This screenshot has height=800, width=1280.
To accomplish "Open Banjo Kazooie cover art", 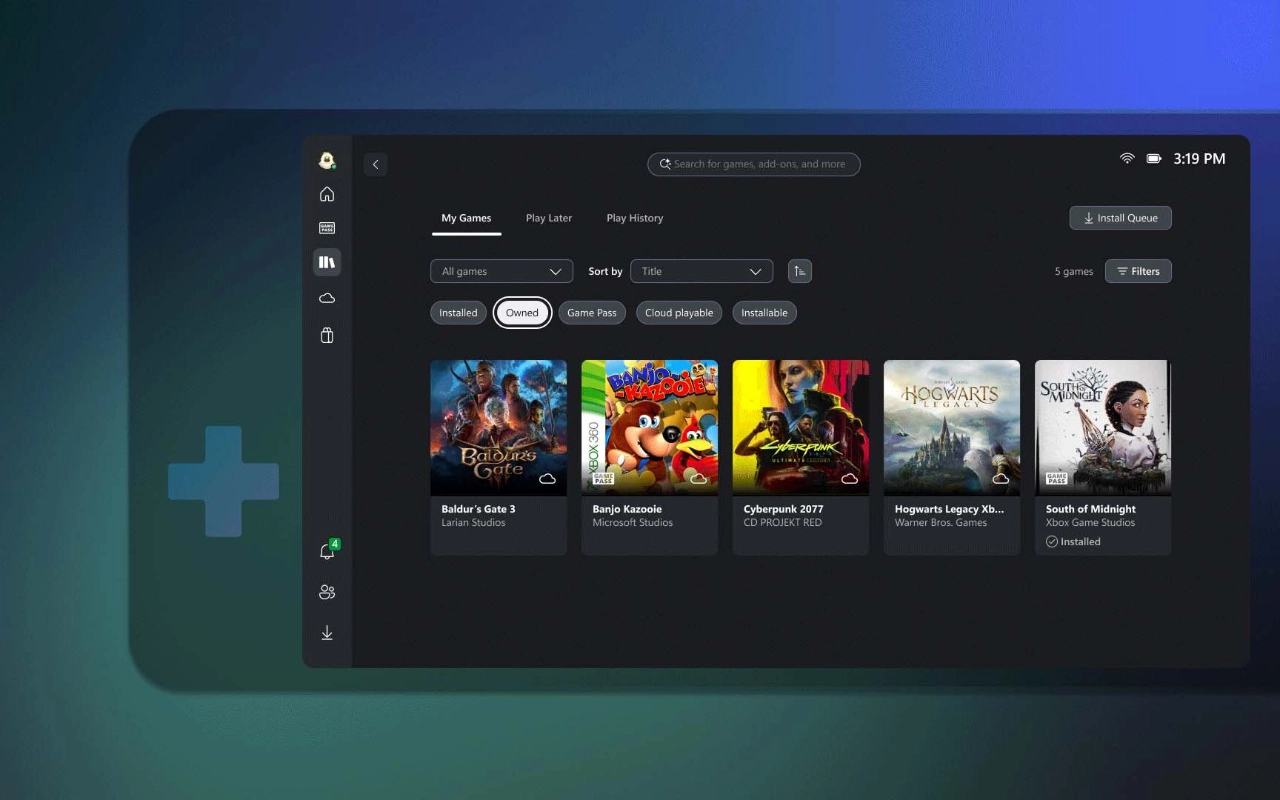I will [649, 428].
